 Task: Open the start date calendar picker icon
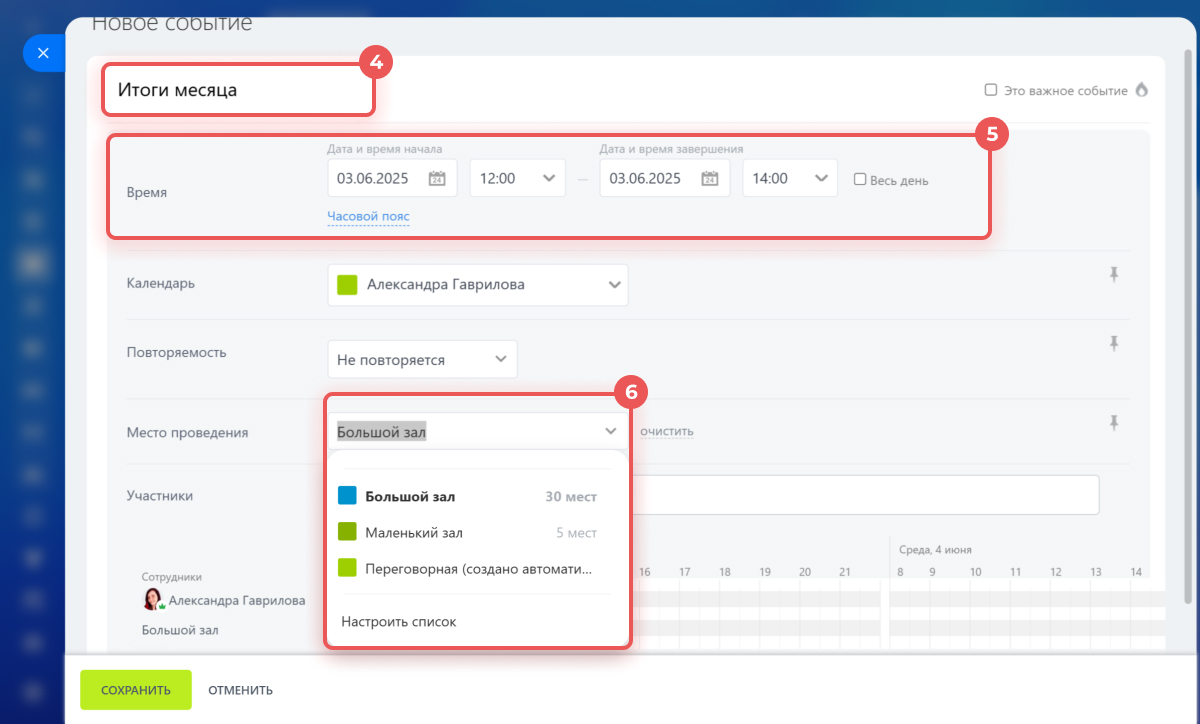pyautogui.click(x=437, y=179)
